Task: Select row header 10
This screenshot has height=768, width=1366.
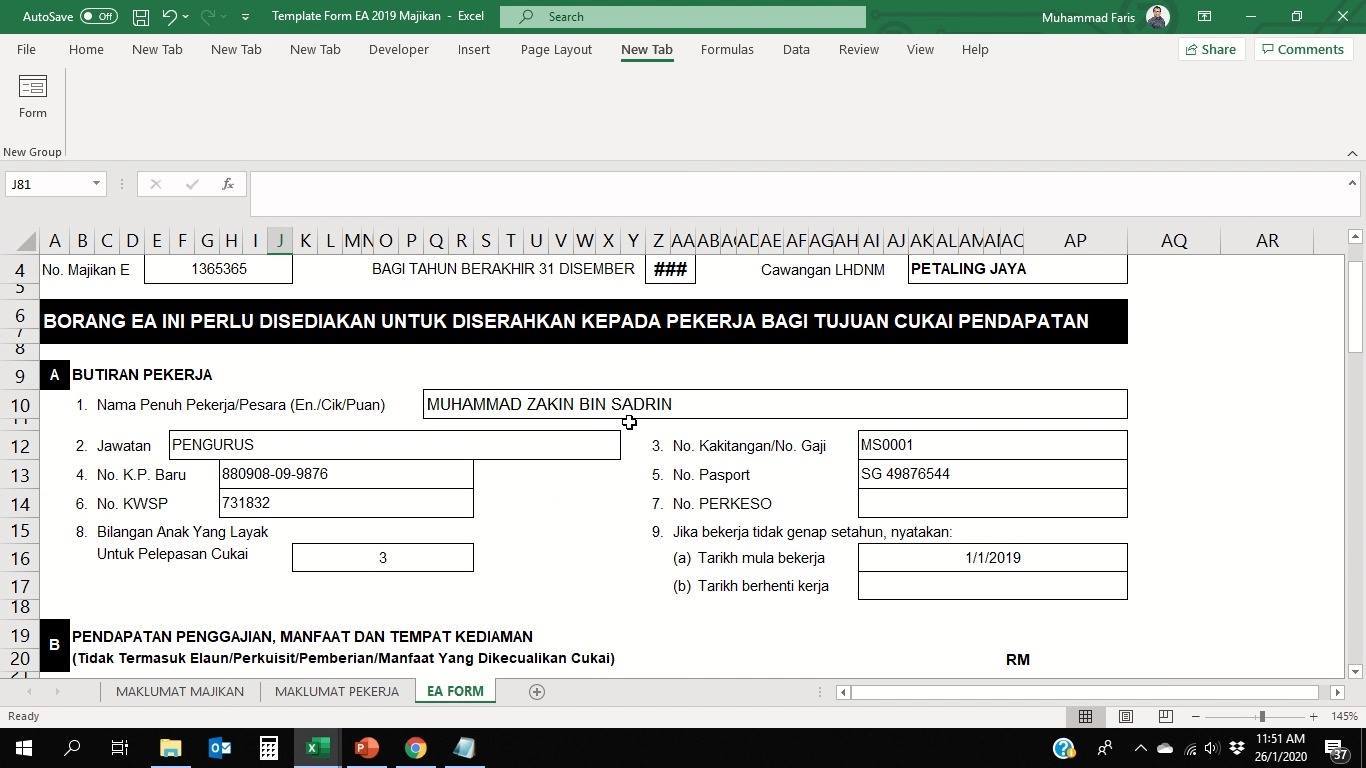Action: click(x=20, y=405)
